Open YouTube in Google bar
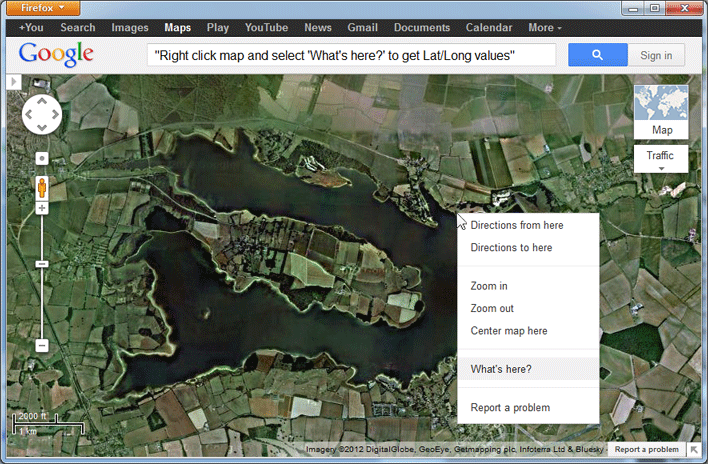708x464 pixels. 266,28
